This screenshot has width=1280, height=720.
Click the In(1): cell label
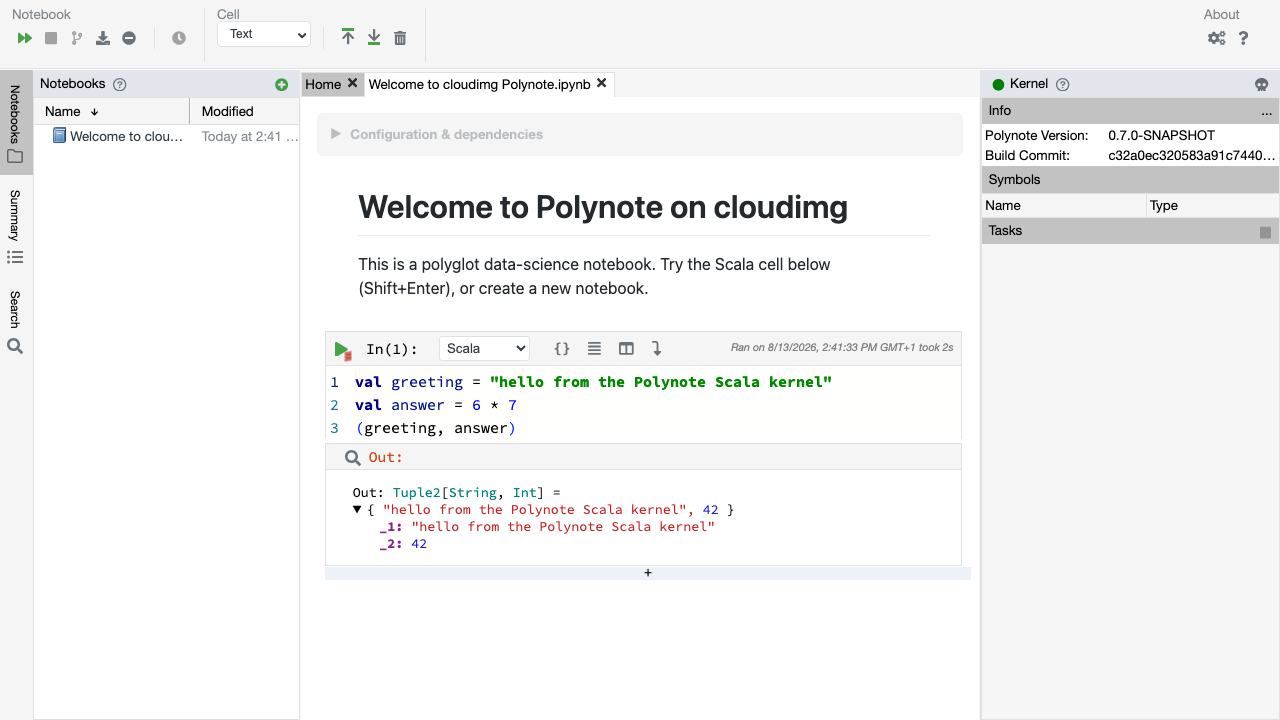tap(392, 349)
